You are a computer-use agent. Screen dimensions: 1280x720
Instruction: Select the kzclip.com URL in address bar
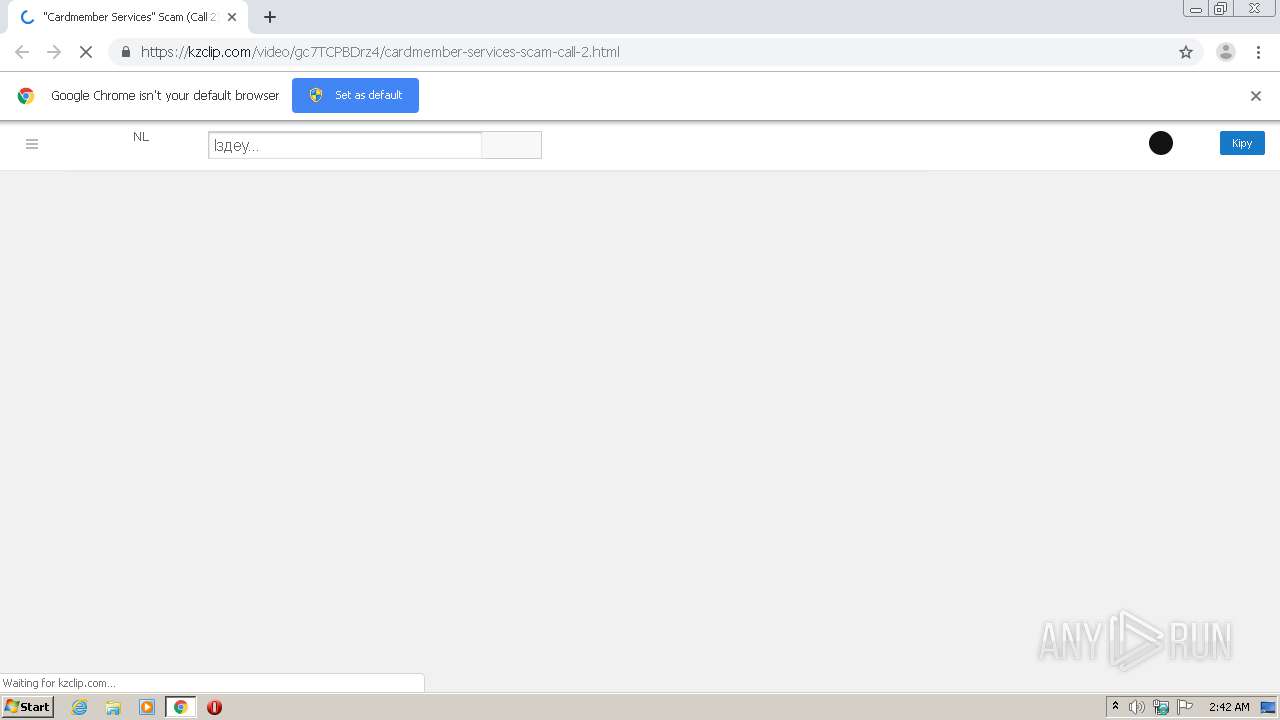pos(380,52)
